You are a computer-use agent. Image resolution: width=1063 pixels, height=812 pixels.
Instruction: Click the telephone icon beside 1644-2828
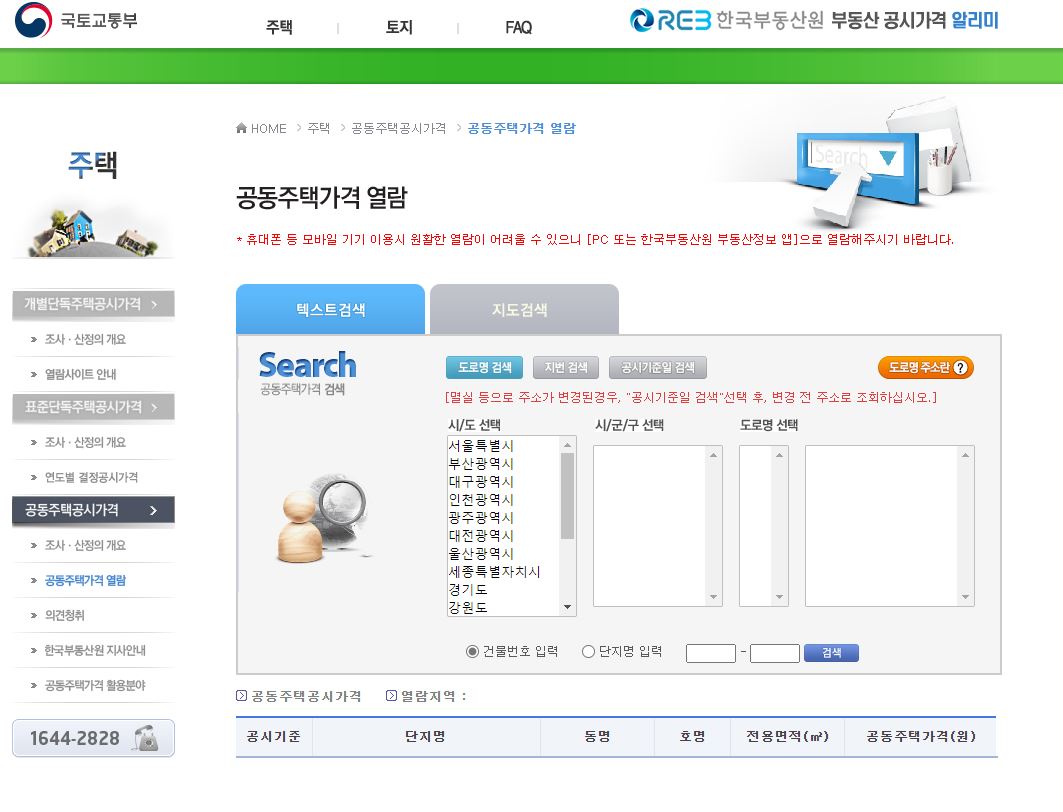146,737
